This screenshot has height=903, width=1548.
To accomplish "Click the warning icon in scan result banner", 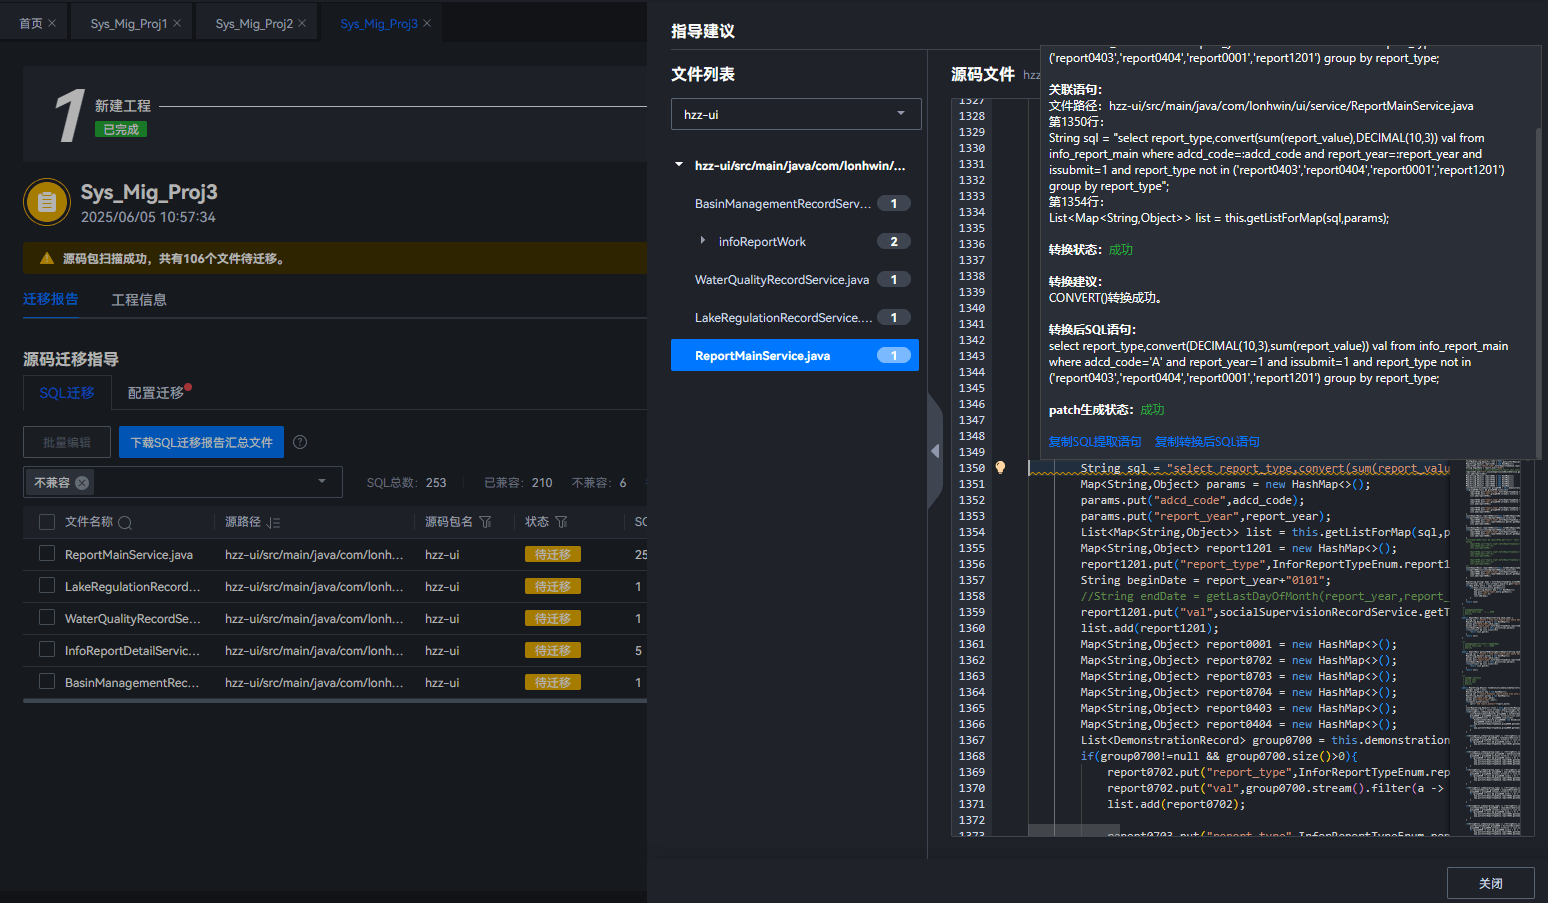I will (x=46, y=258).
